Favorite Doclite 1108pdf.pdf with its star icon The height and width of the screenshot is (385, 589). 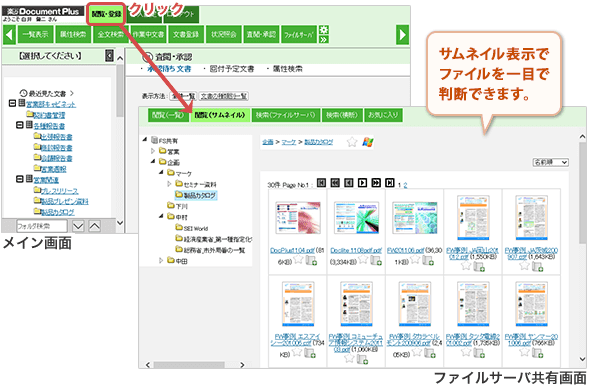(x=363, y=259)
